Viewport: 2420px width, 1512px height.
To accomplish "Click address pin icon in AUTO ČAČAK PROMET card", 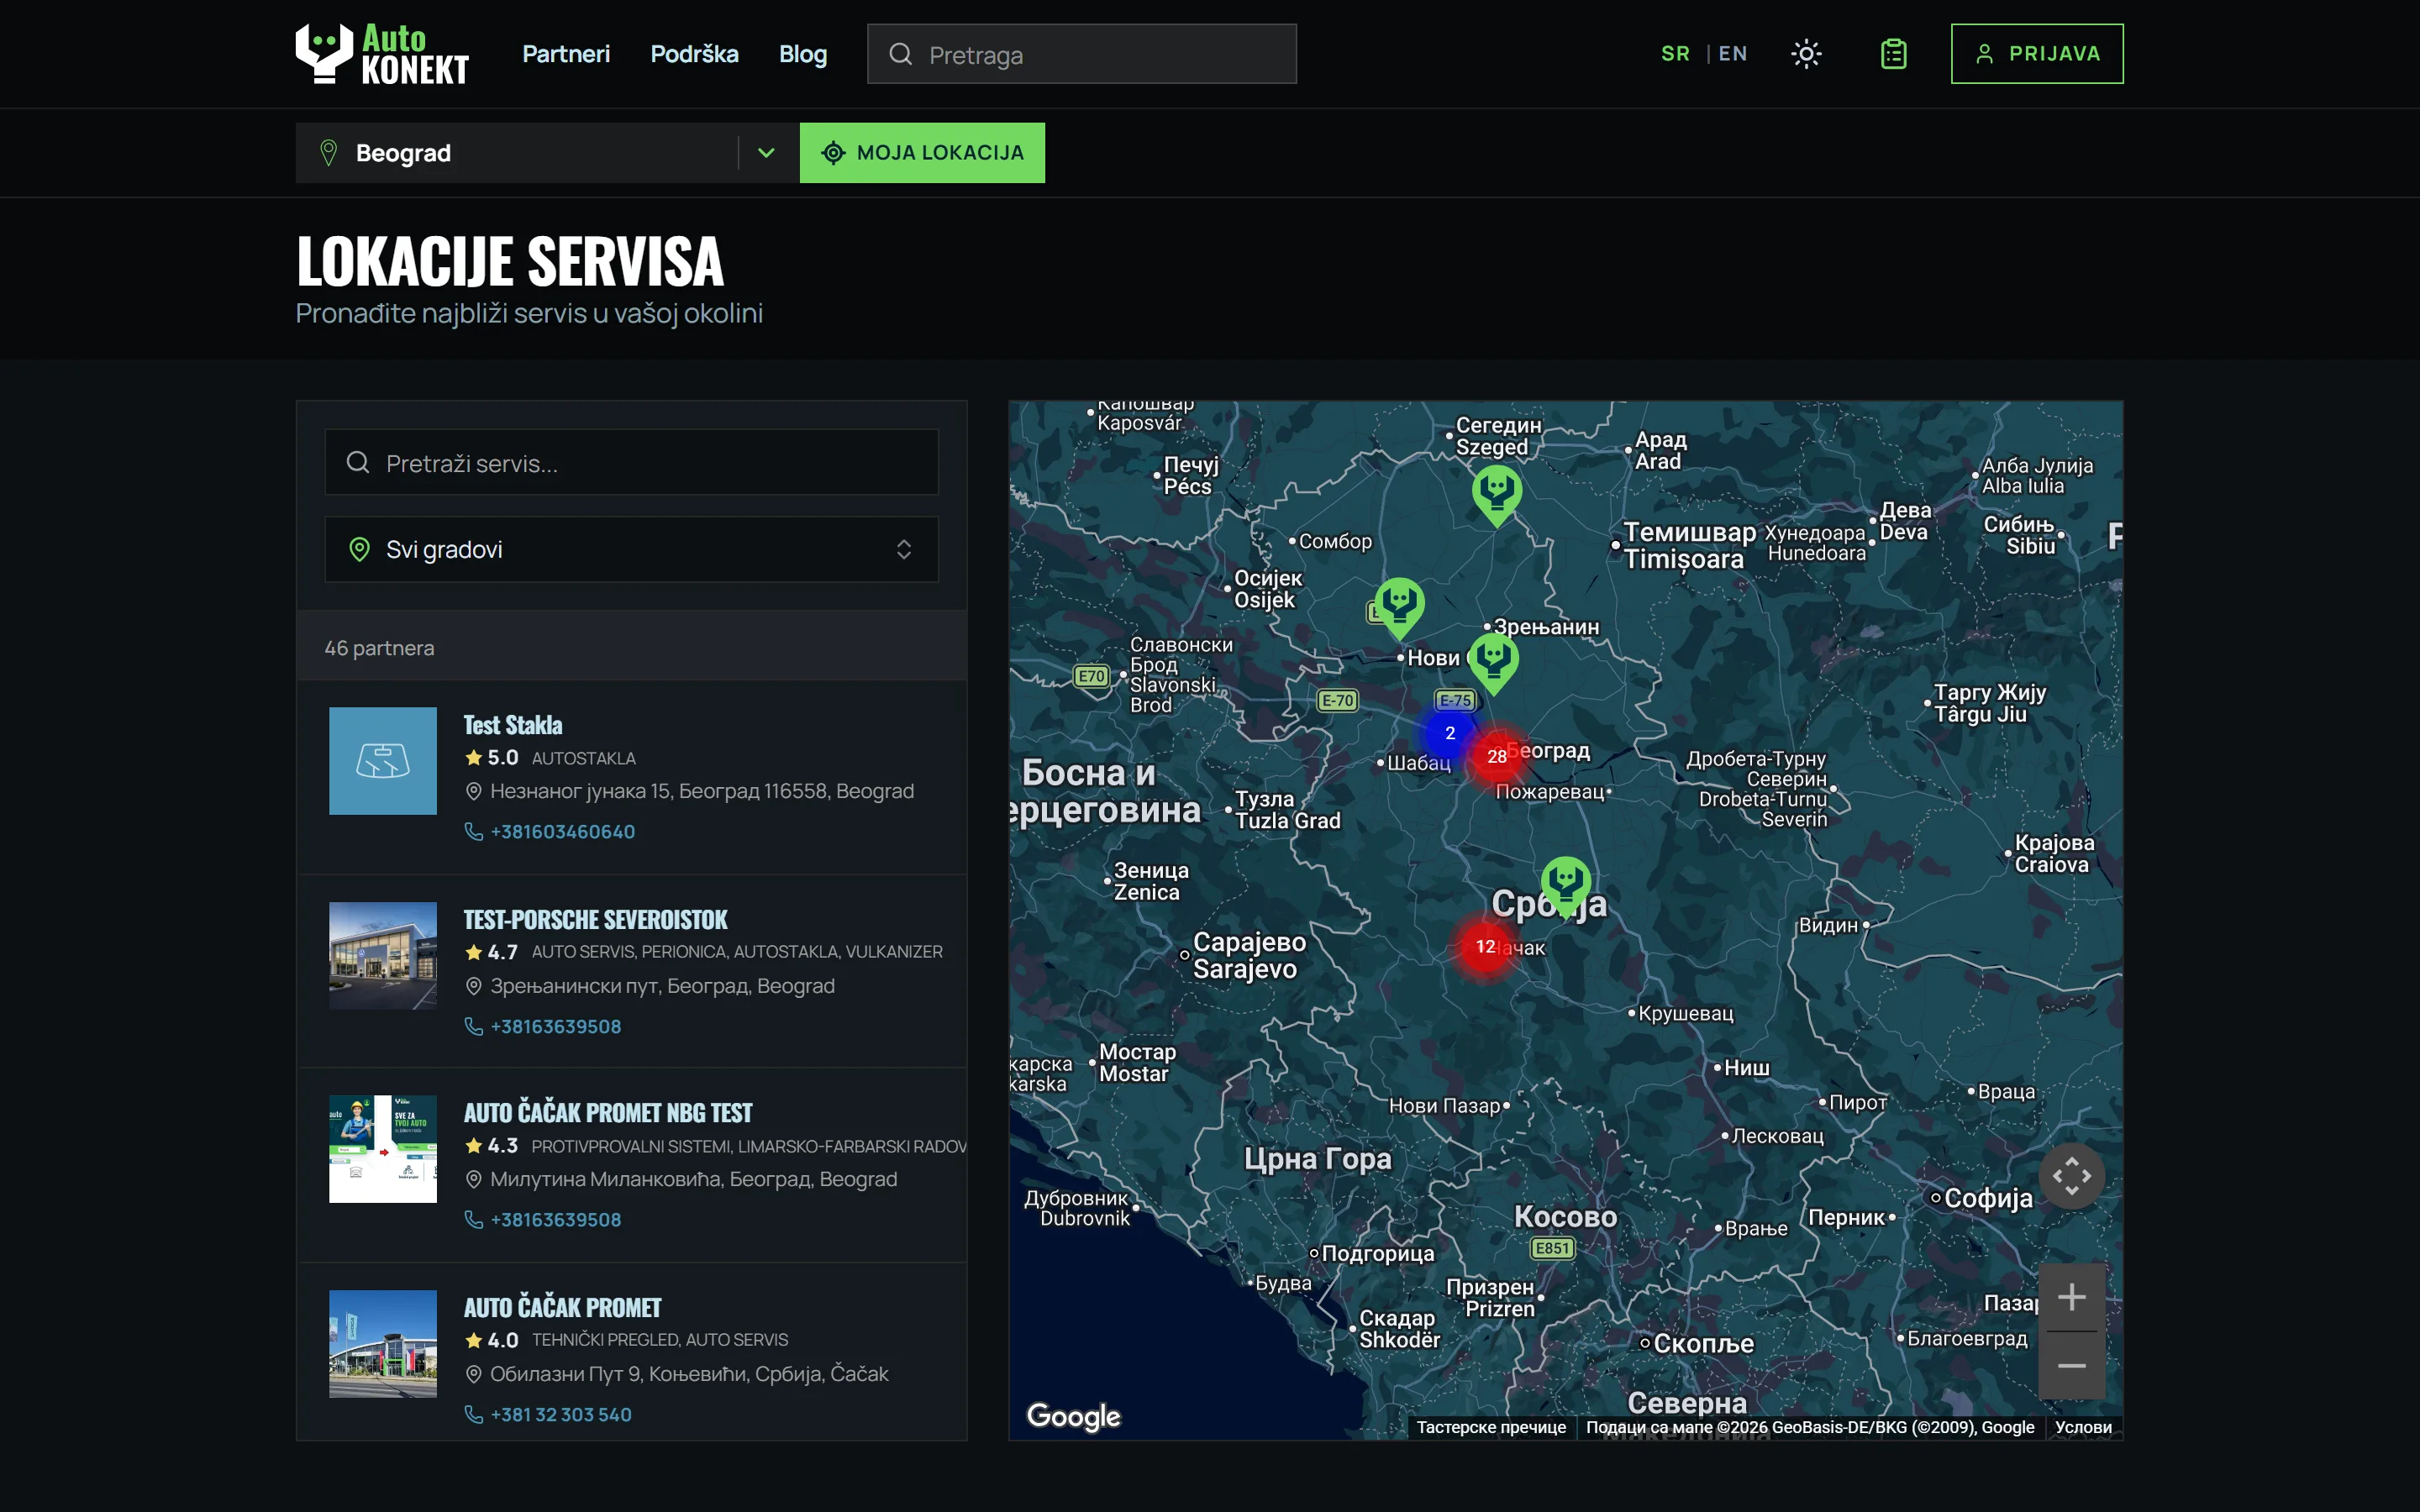I will coord(473,1374).
